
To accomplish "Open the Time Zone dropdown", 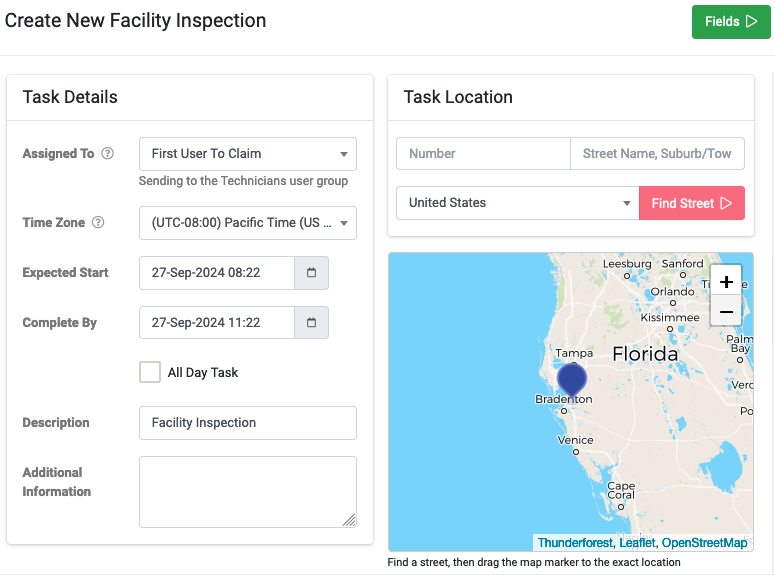I will (248, 223).
